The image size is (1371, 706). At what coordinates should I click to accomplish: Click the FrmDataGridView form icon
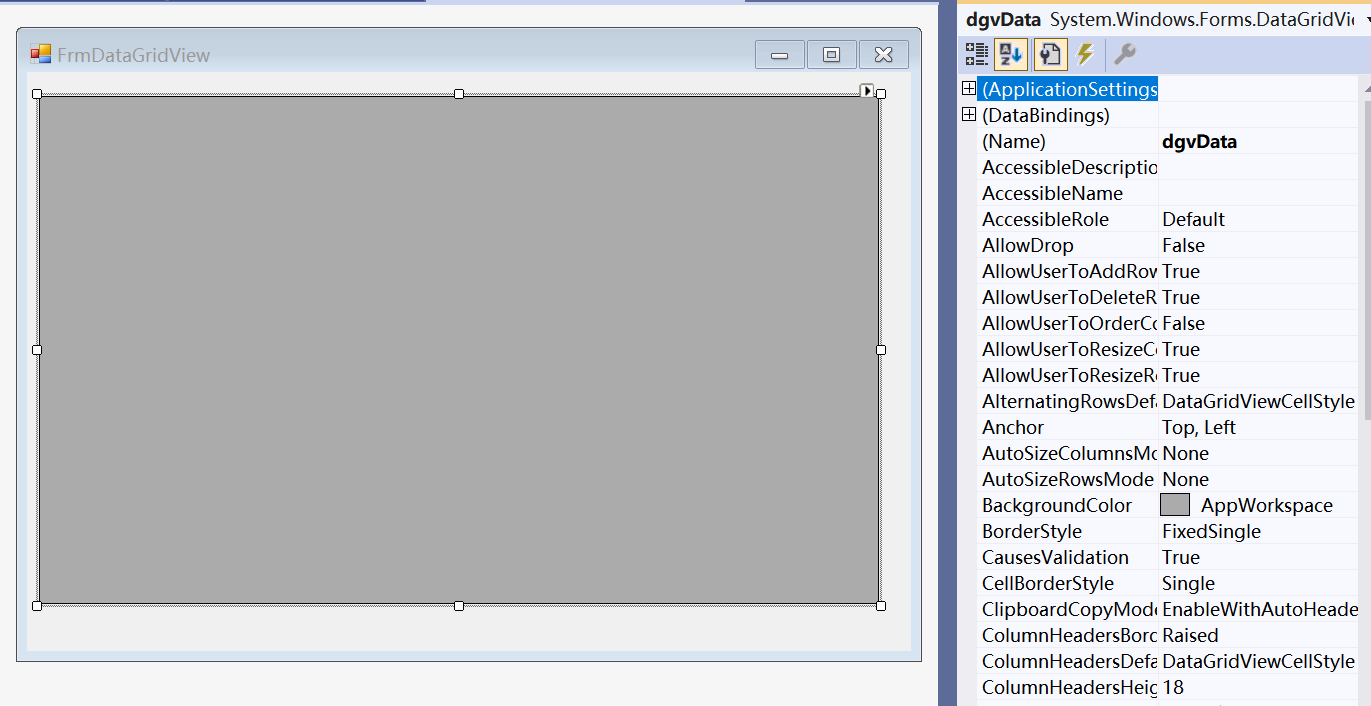coord(40,55)
